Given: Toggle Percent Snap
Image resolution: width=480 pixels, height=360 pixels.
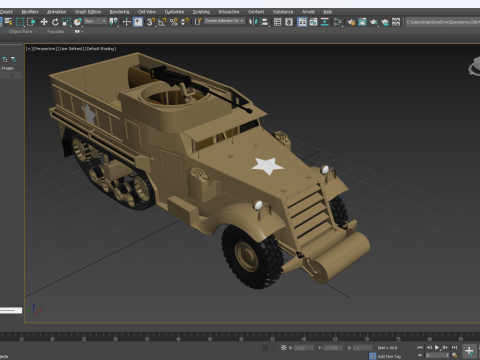Looking at the screenshot, I should click(x=174, y=22).
